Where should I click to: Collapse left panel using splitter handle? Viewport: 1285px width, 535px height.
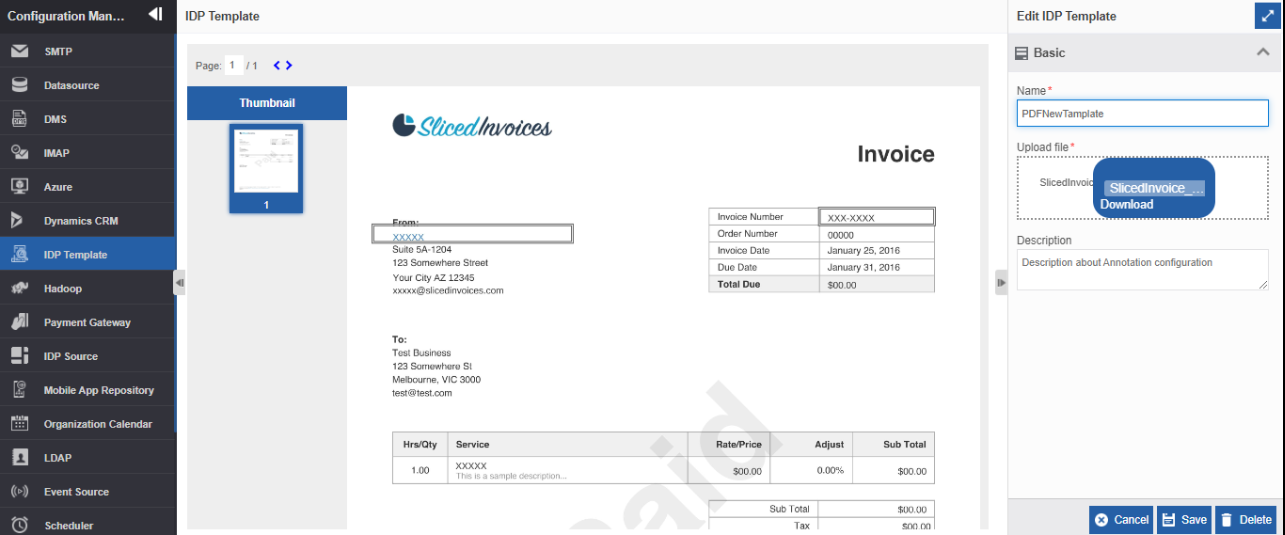coord(180,283)
